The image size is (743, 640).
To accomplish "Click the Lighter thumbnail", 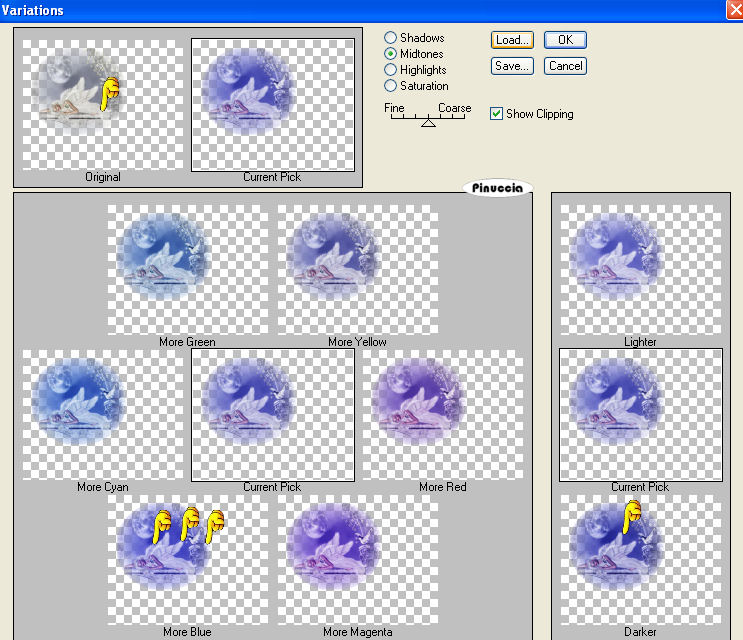I will (x=641, y=270).
